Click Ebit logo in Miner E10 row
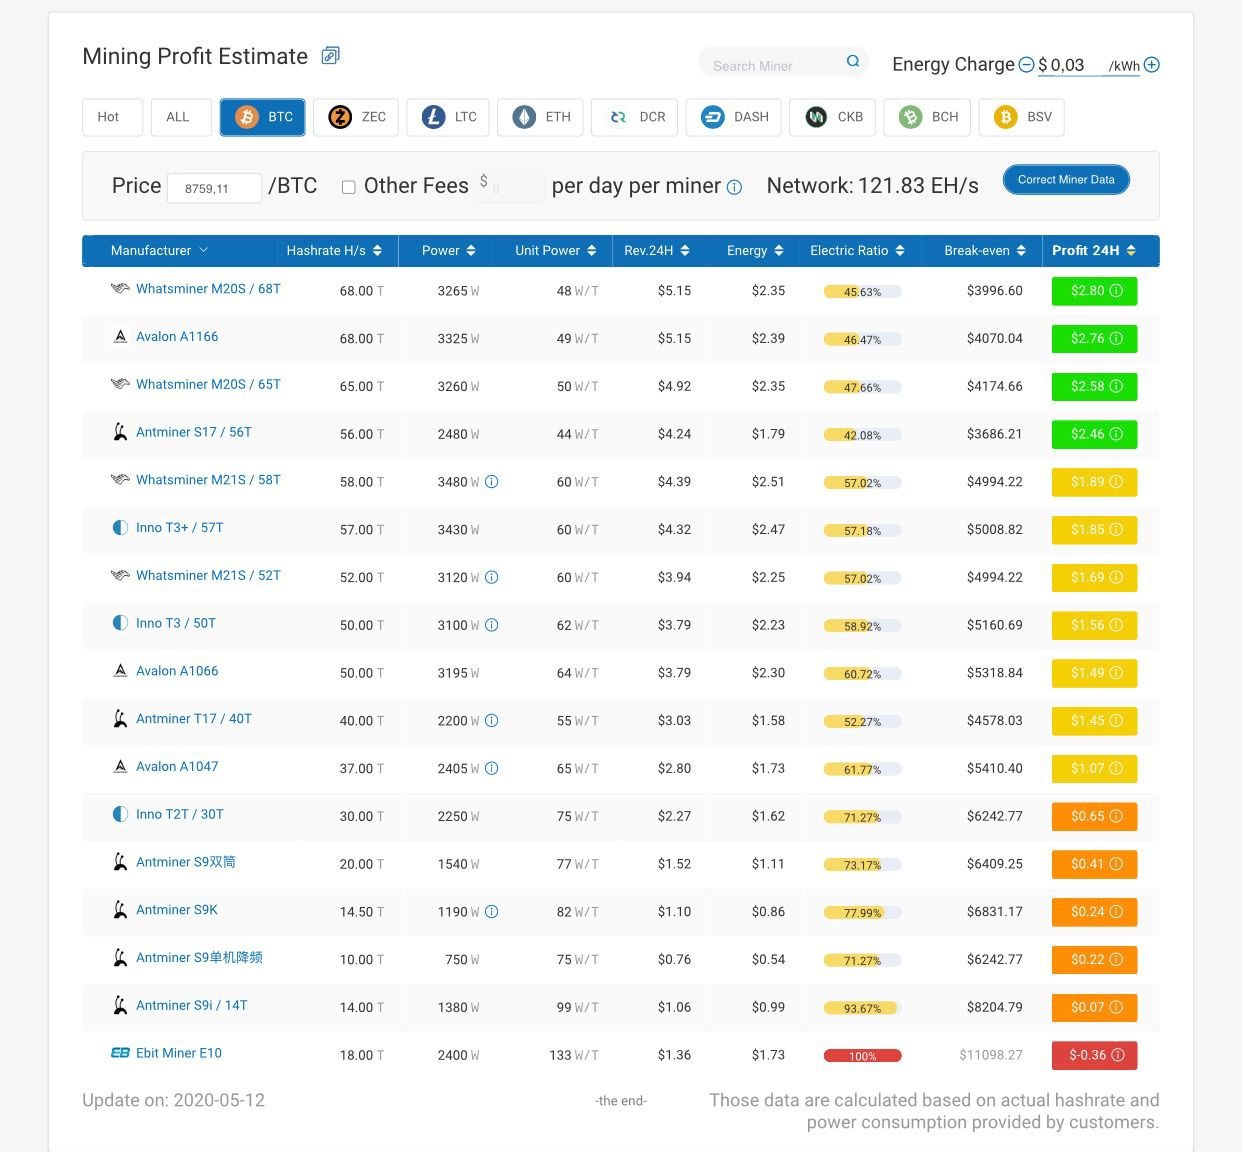 coord(120,1053)
